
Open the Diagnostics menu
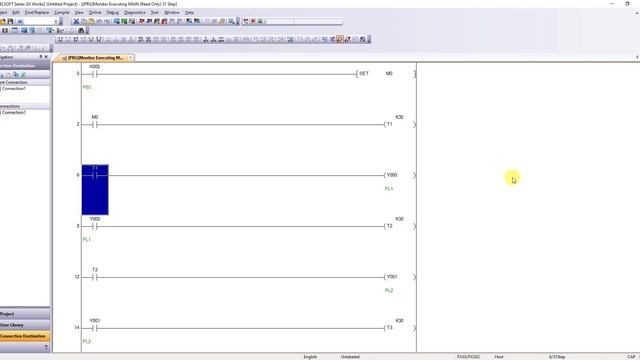coord(135,13)
